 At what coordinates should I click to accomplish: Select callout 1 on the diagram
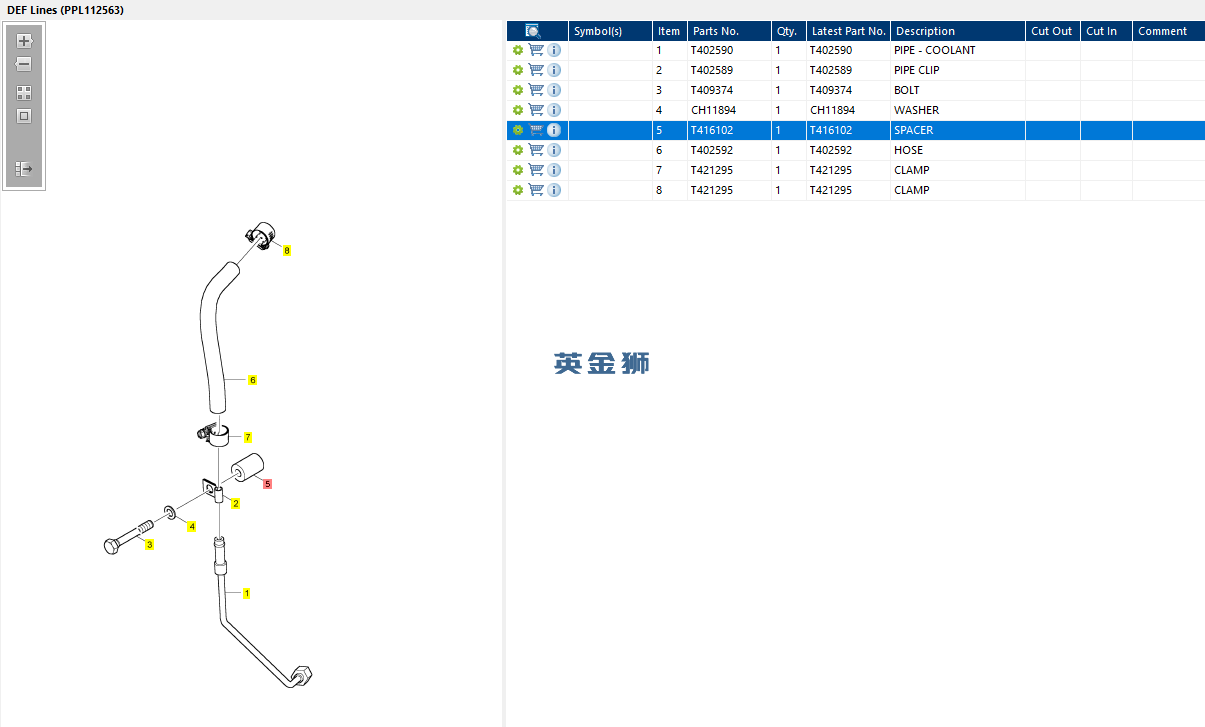[246, 593]
